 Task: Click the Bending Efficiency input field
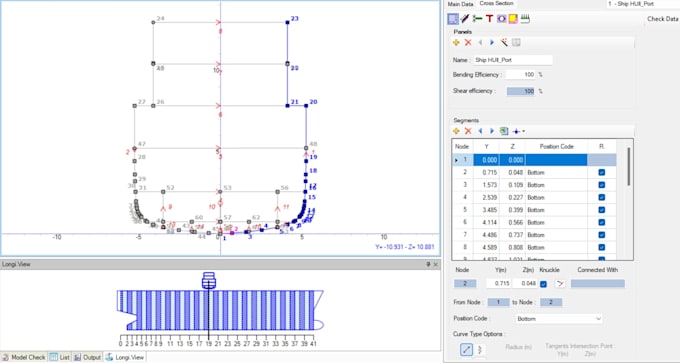click(x=521, y=75)
